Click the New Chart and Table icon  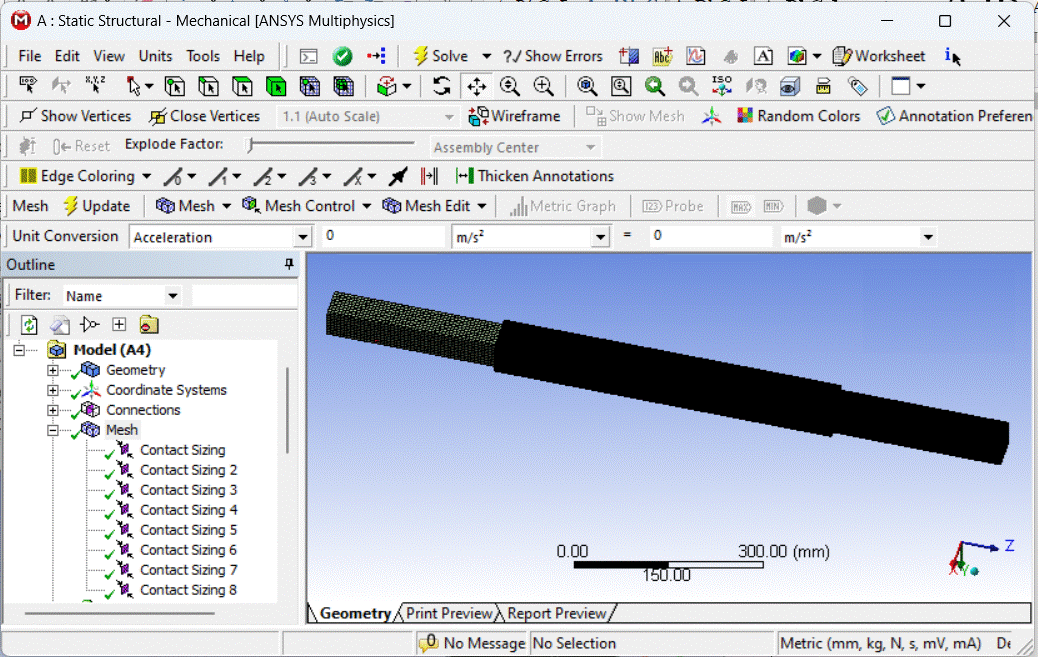696,56
